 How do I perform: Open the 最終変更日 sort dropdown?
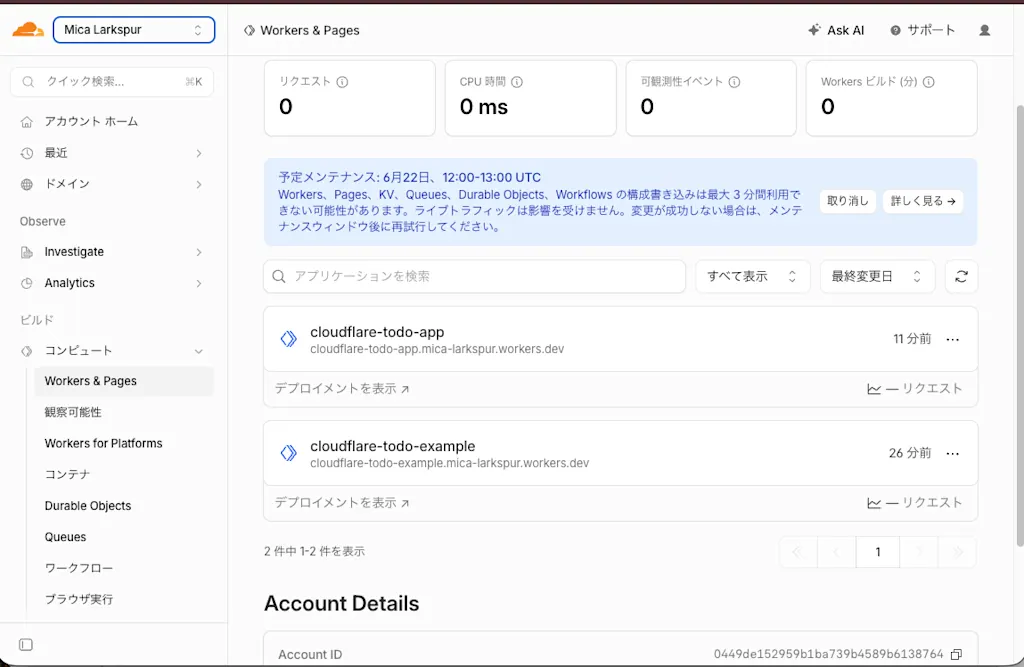tap(877, 276)
